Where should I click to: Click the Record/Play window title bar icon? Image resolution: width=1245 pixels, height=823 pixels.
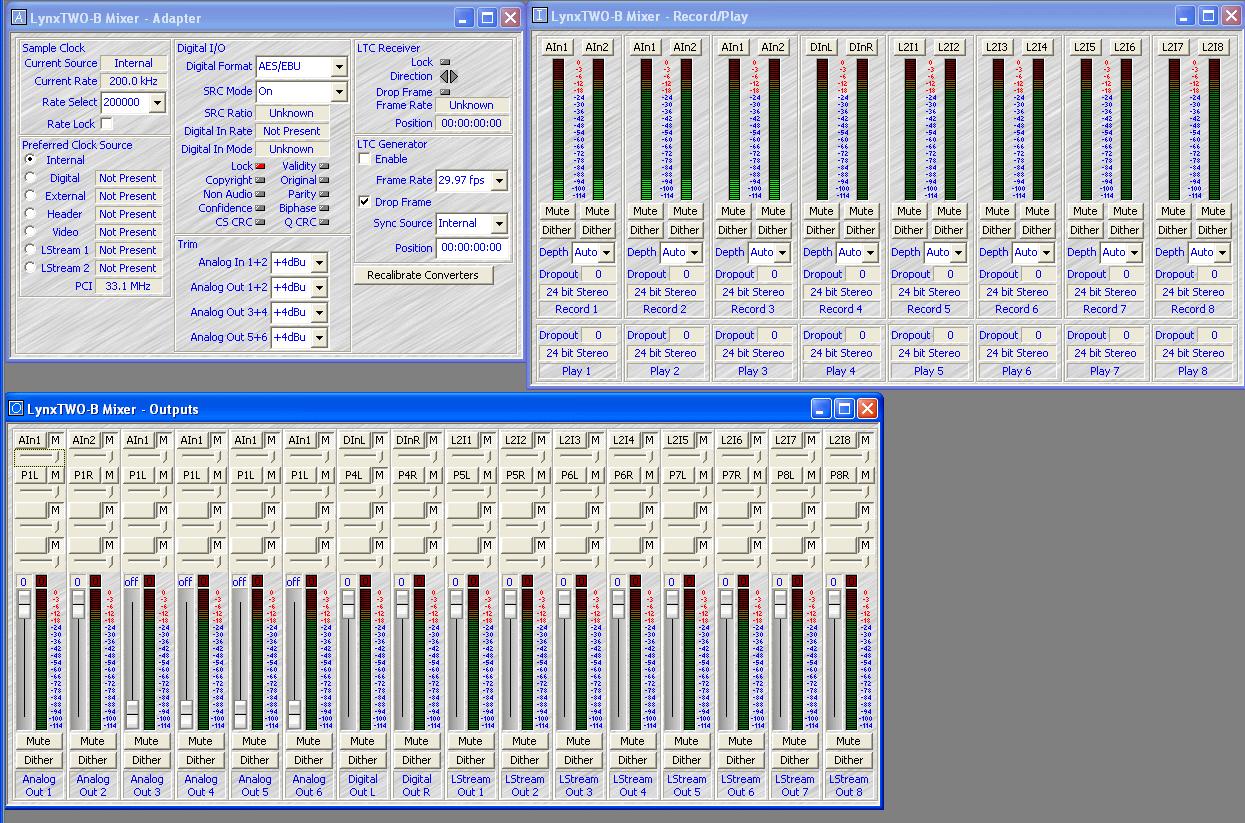tap(540, 16)
